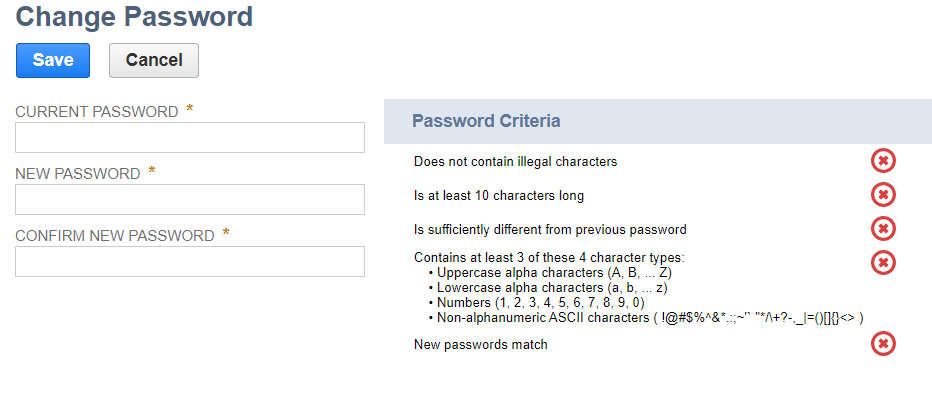Focus the Current Password input field
Screen dimensions: 932x393
[x=190, y=137]
